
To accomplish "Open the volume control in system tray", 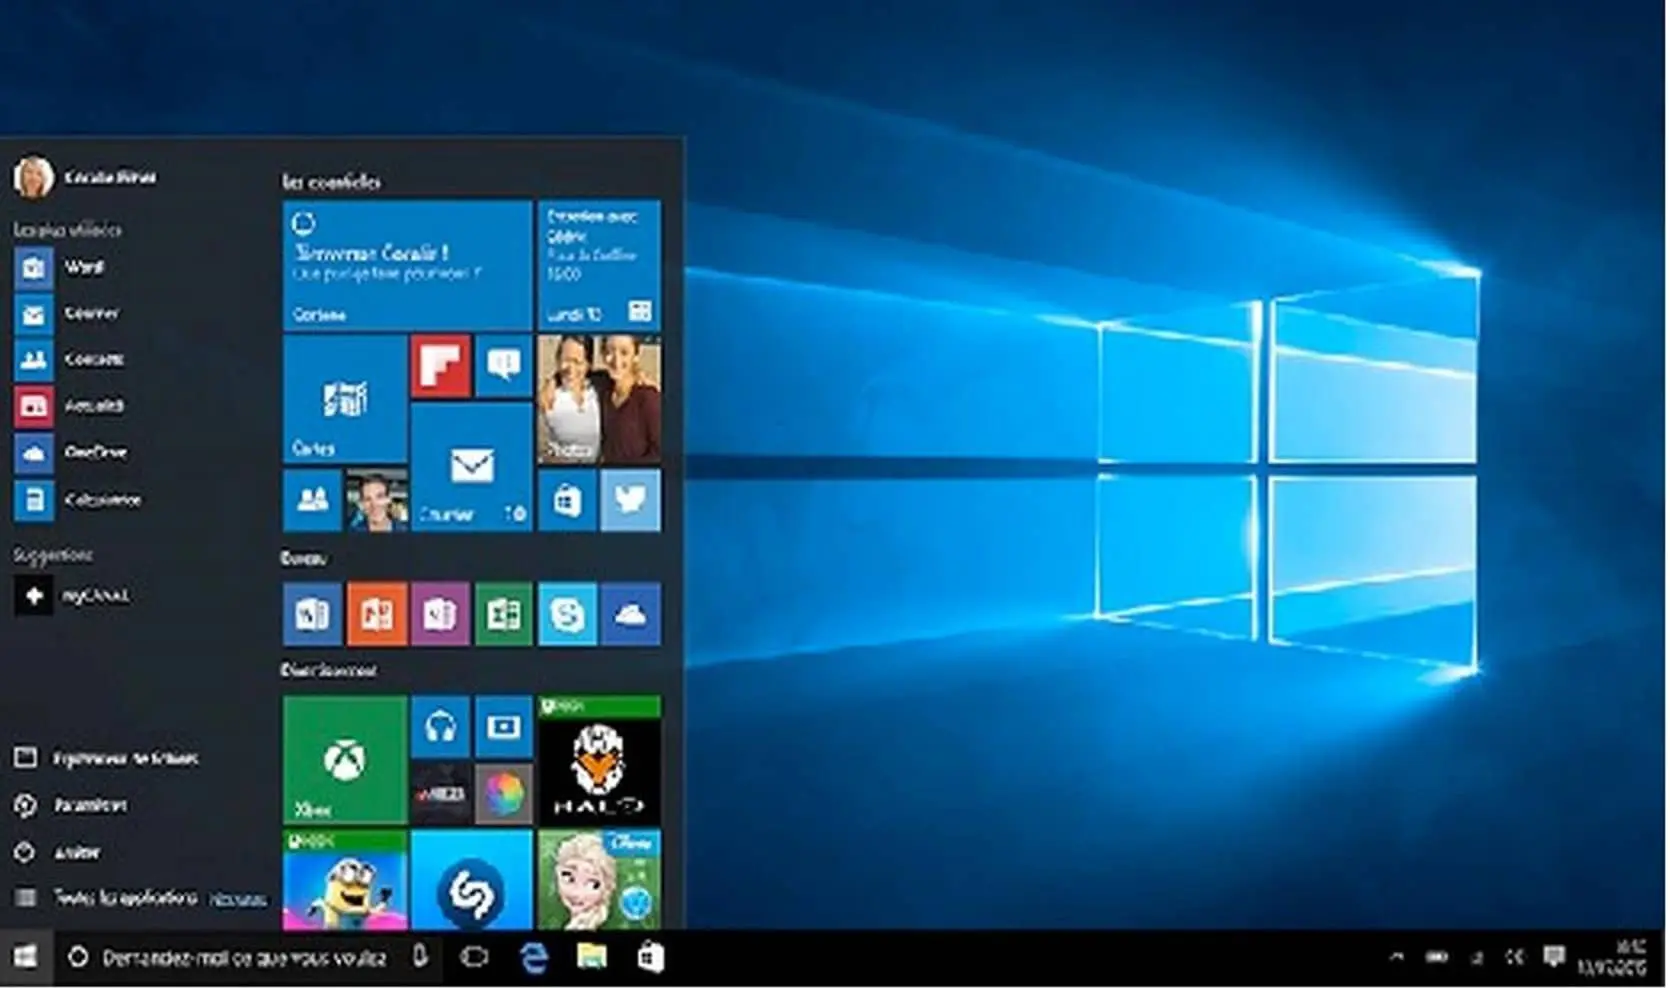I will click(x=1515, y=958).
